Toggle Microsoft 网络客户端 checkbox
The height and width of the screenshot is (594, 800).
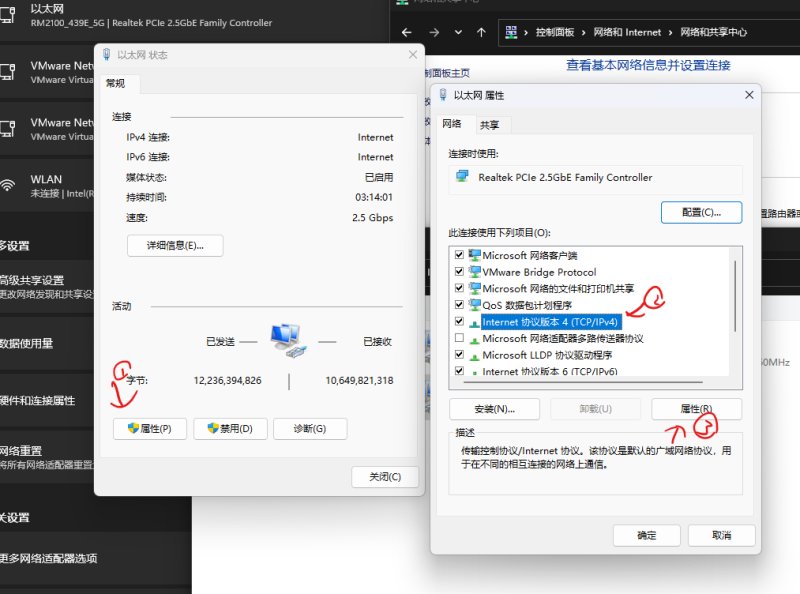[x=459, y=255]
